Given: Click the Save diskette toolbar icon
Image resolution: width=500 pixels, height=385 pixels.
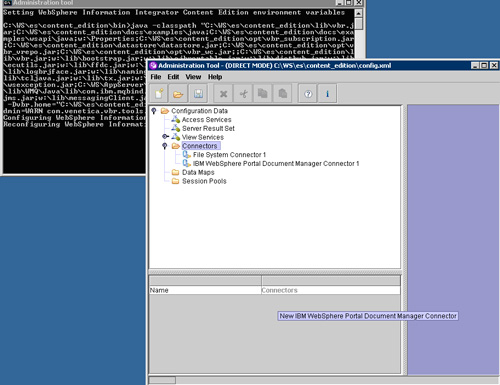Looking at the screenshot, I should point(198,94).
